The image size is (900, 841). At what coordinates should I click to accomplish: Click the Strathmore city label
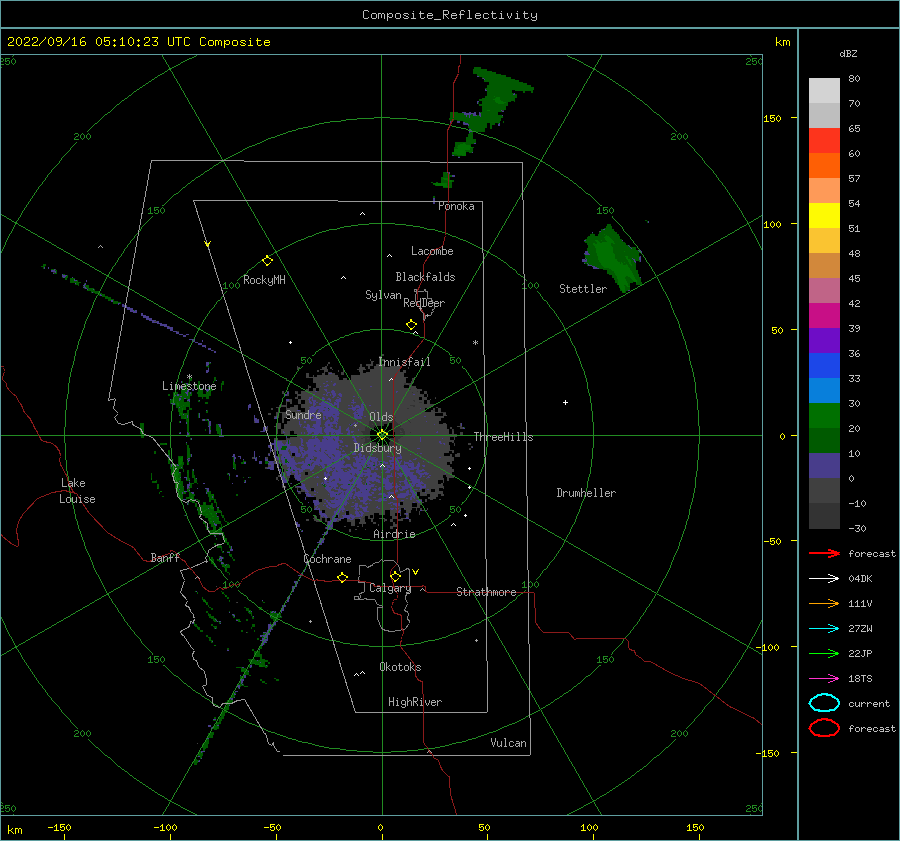[486, 592]
